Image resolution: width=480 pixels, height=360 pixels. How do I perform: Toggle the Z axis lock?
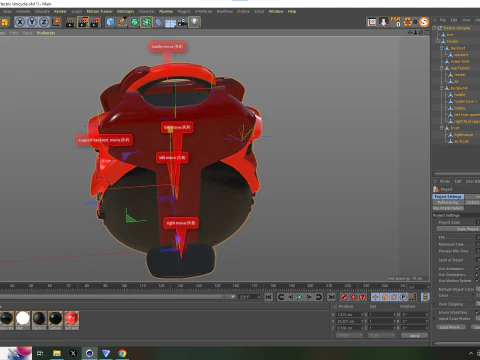pyautogui.click(x=44, y=22)
